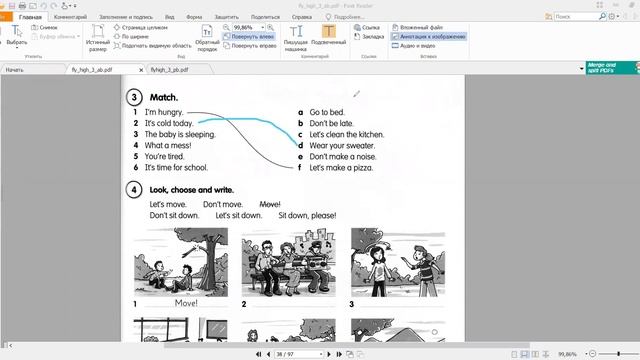Click the Ссылка link tool
The width and height of the screenshot is (640, 360).
pyautogui.click(x=367, y=27)
